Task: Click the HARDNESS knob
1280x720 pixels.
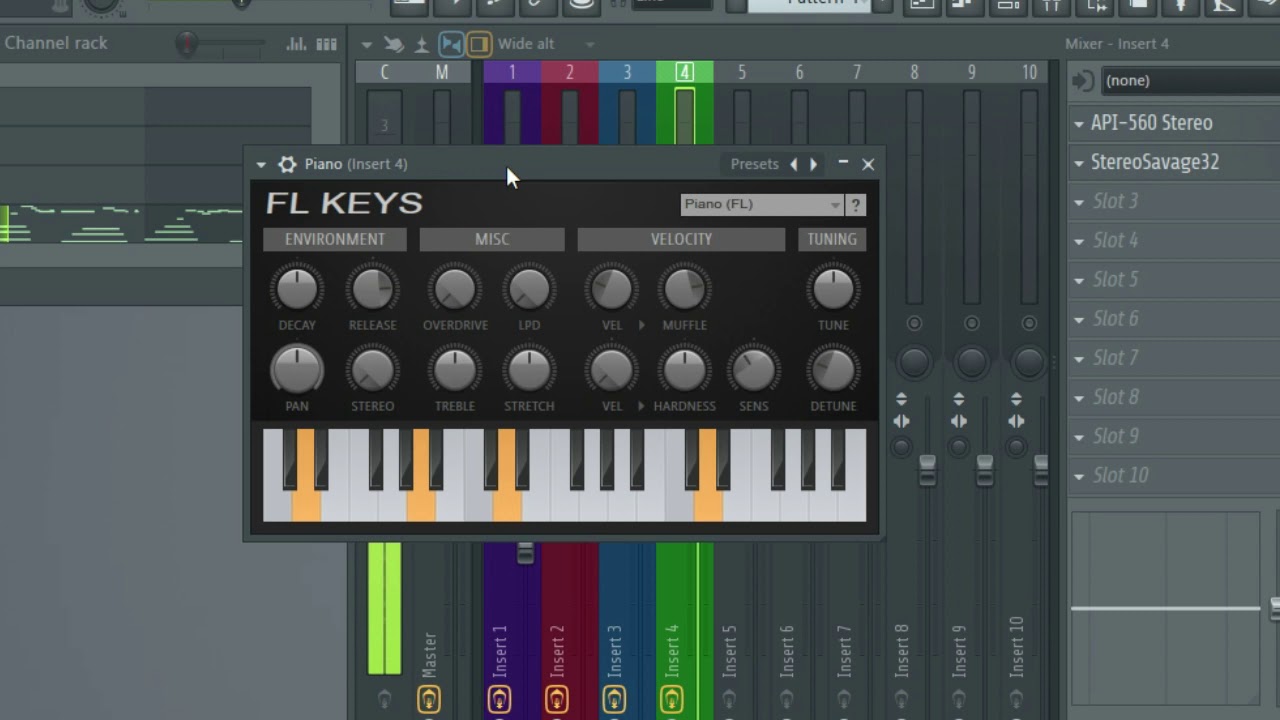Action: coord(684,370)
